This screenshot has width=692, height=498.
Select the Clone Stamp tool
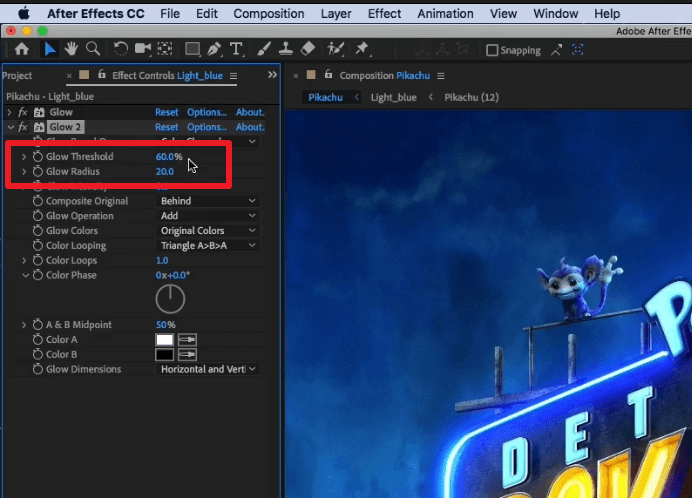tap(286, 49)
